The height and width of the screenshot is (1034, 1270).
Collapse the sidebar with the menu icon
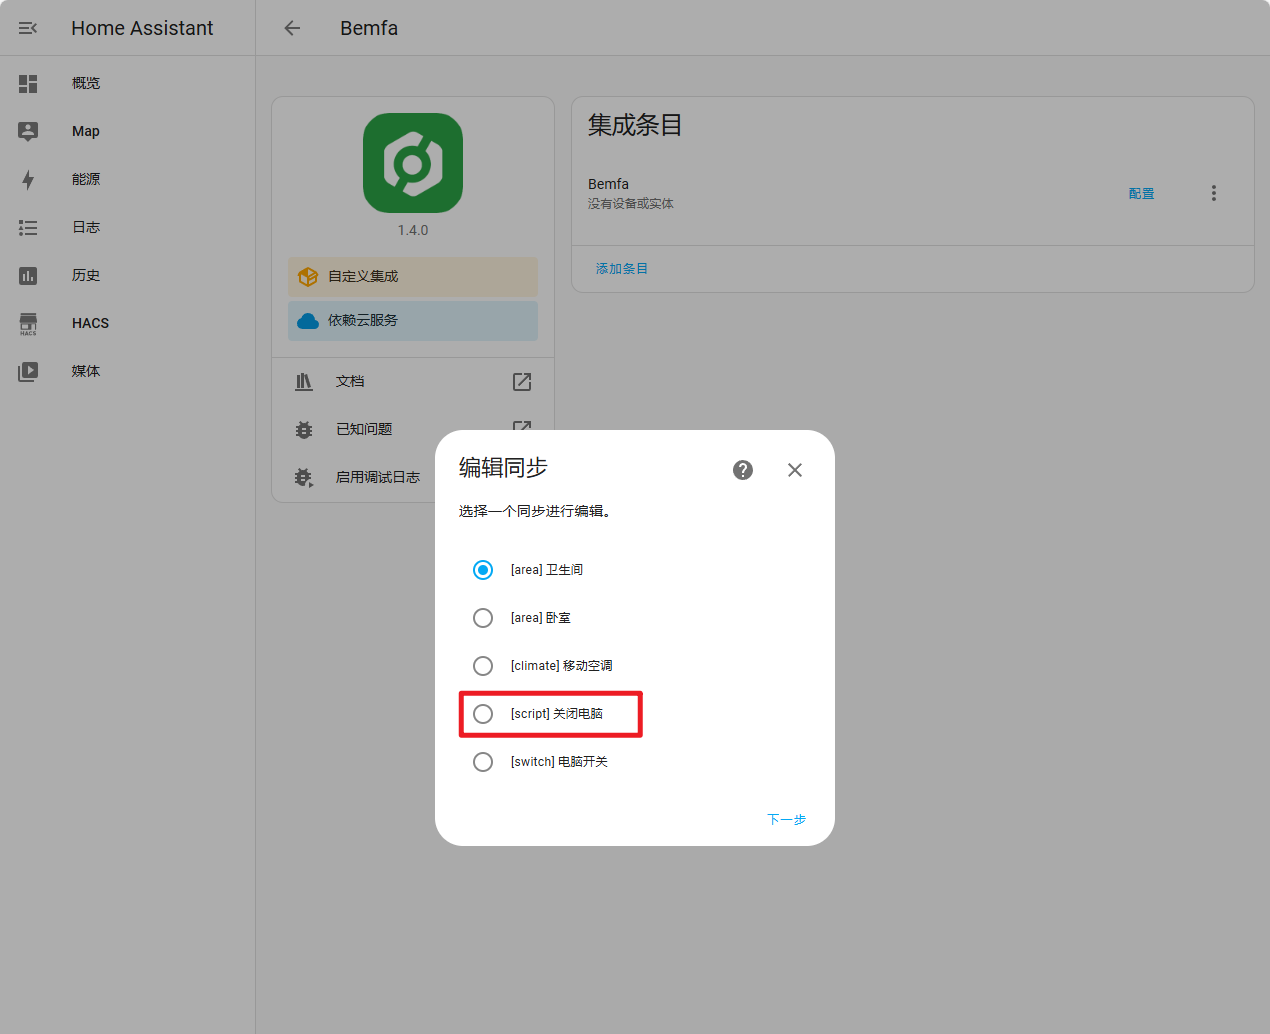point(28,28)
